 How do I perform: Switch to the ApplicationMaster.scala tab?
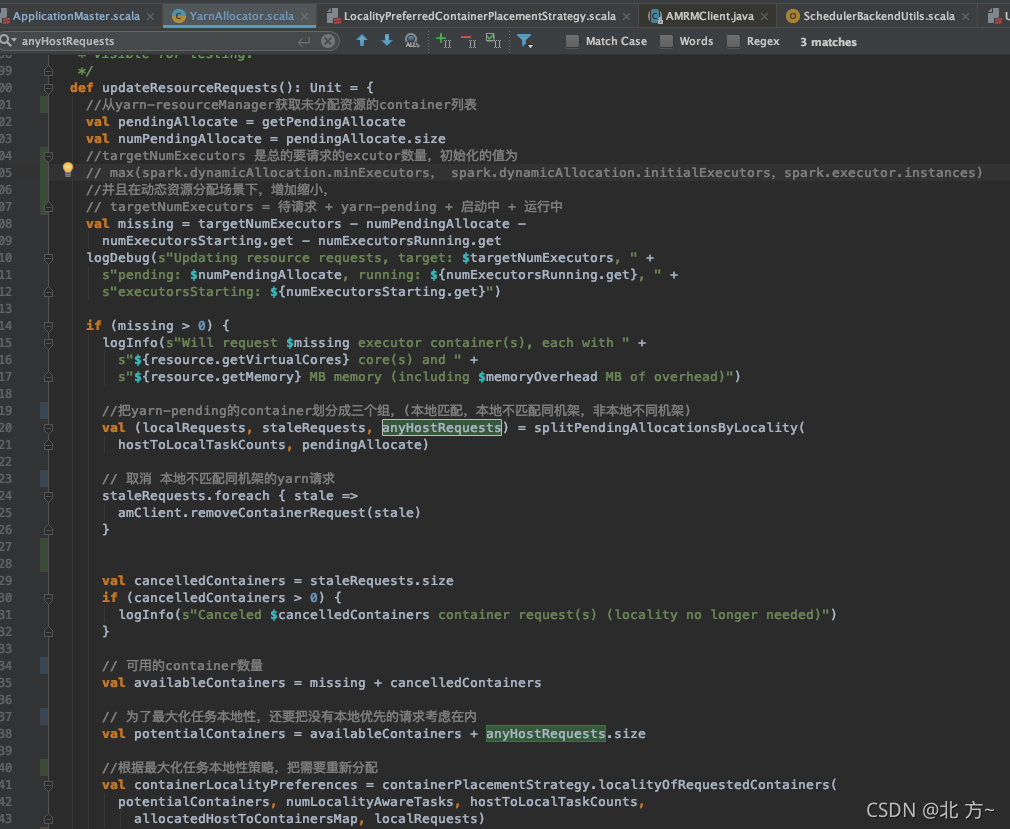click(76, 16)
